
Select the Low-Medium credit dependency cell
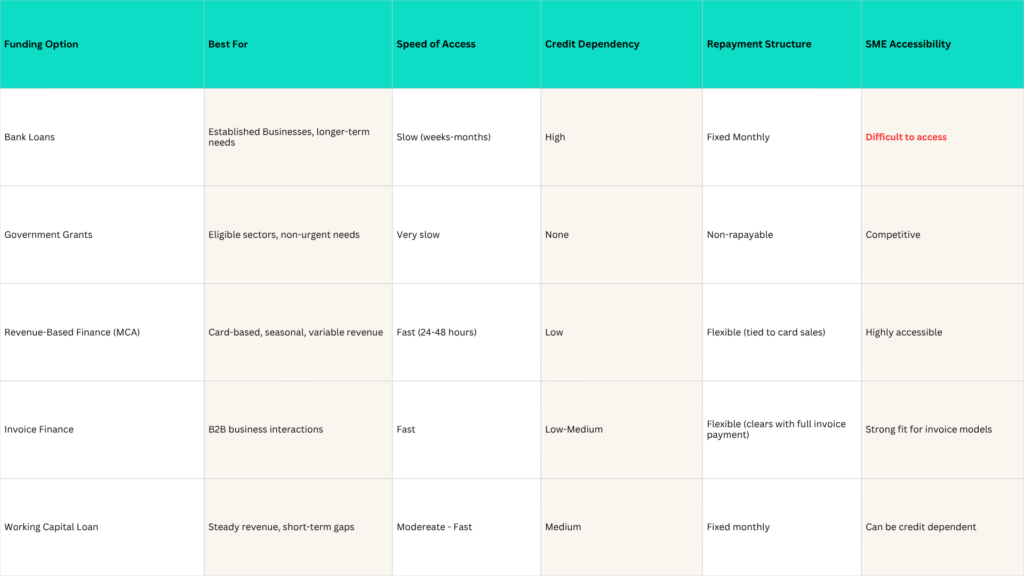coord(574,429)
